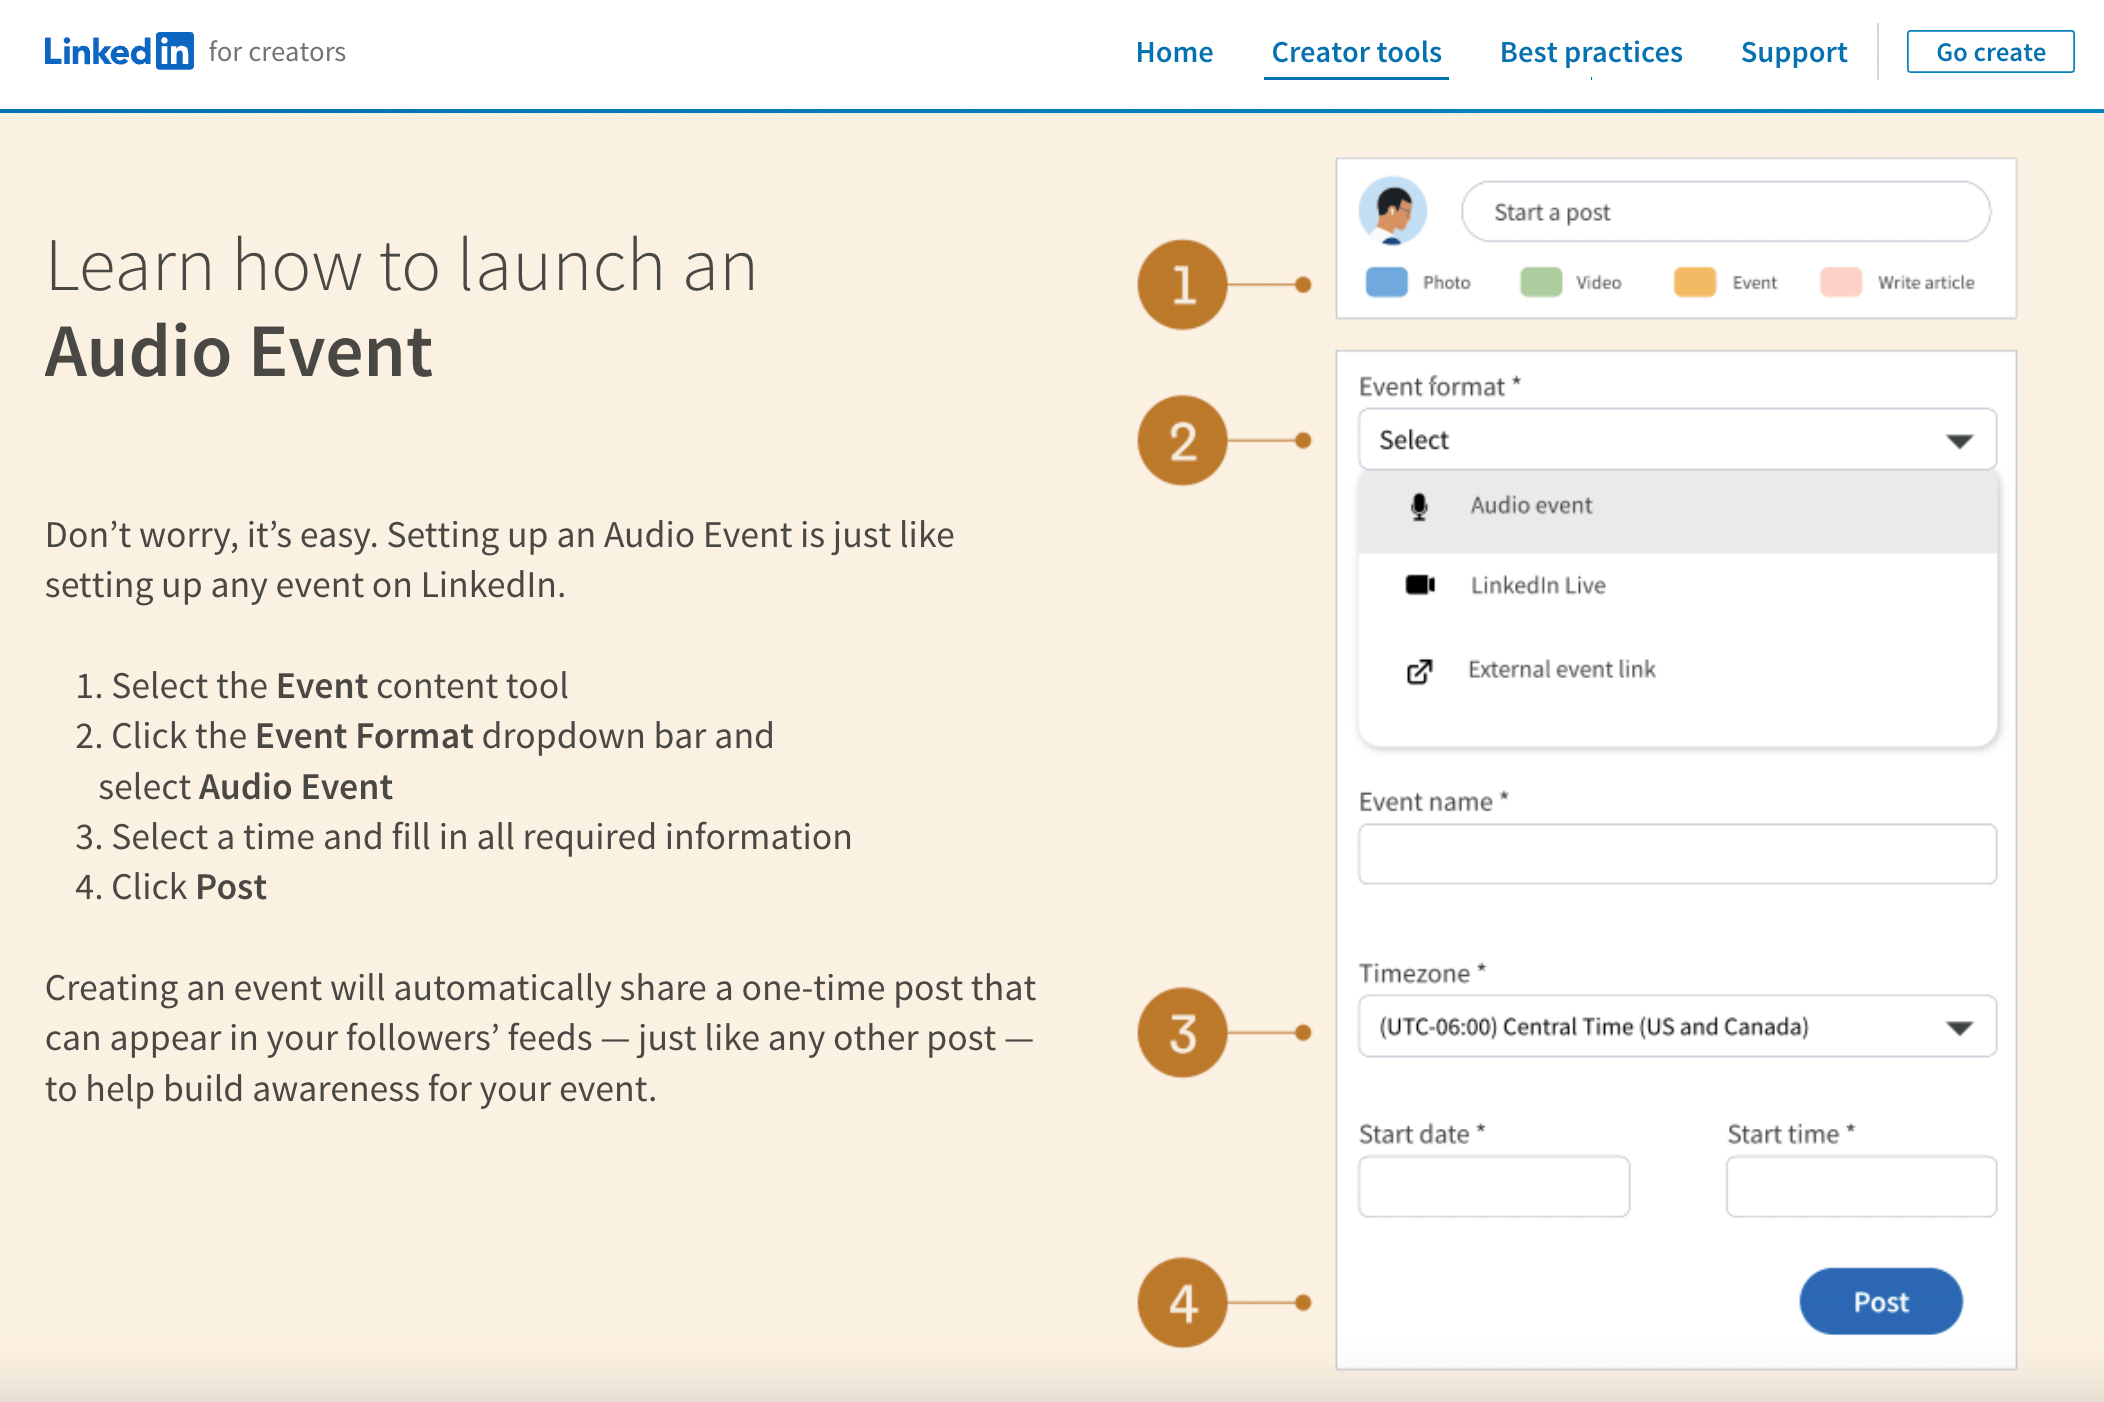Click the Photo label
The width and height of the screenshot is (2104, 1402).
(x=1446, y=283)
